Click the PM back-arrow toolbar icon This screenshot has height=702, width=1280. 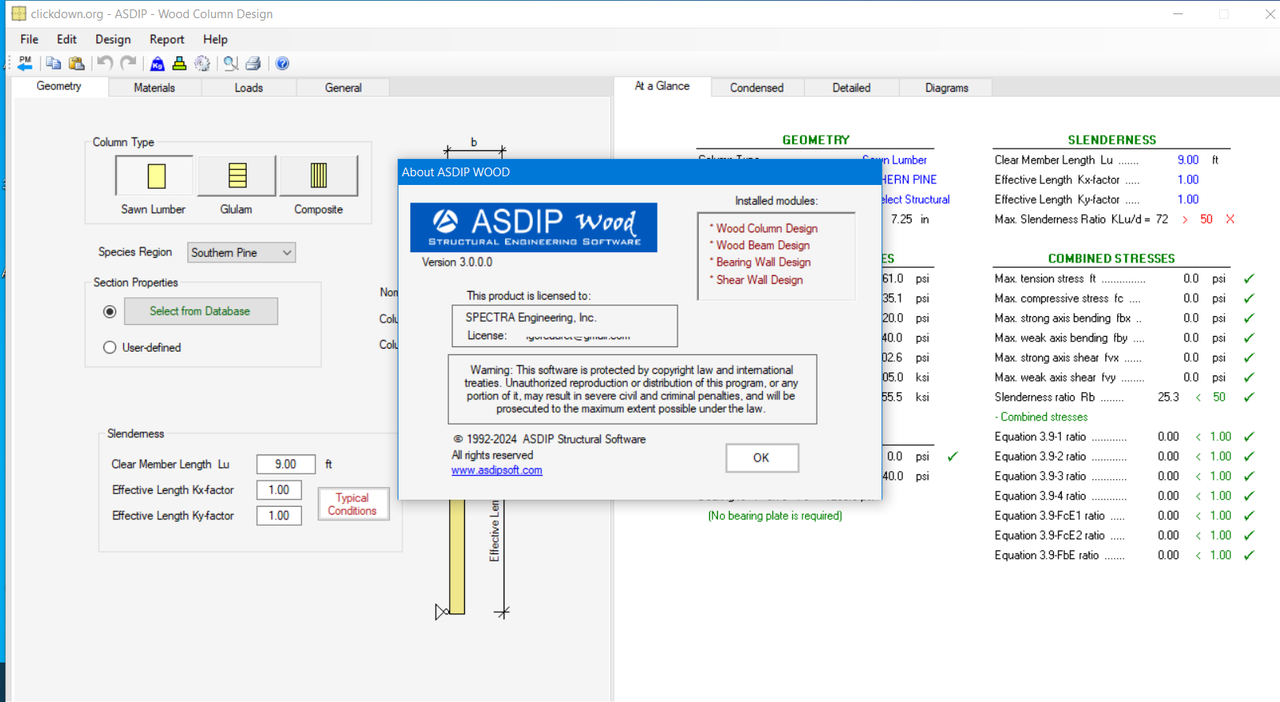coord(25,63)
